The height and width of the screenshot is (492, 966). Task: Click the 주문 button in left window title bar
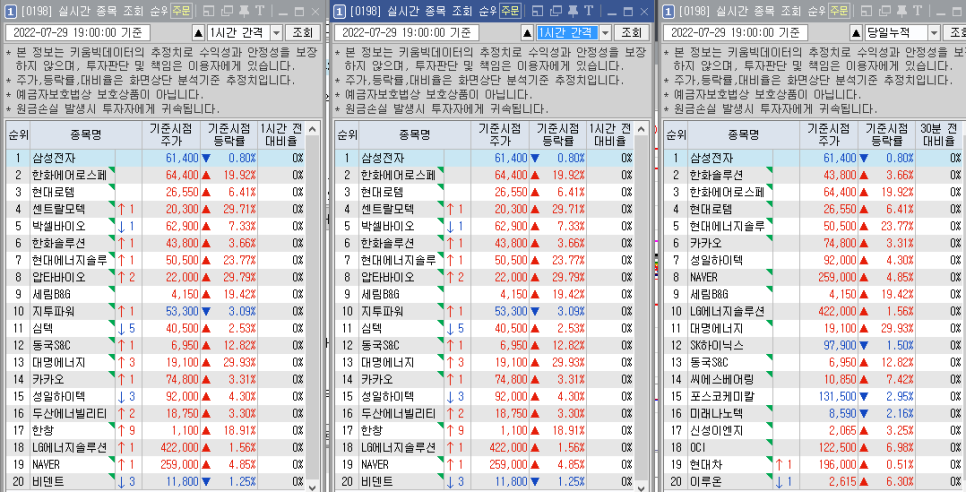tap(181, 10)
